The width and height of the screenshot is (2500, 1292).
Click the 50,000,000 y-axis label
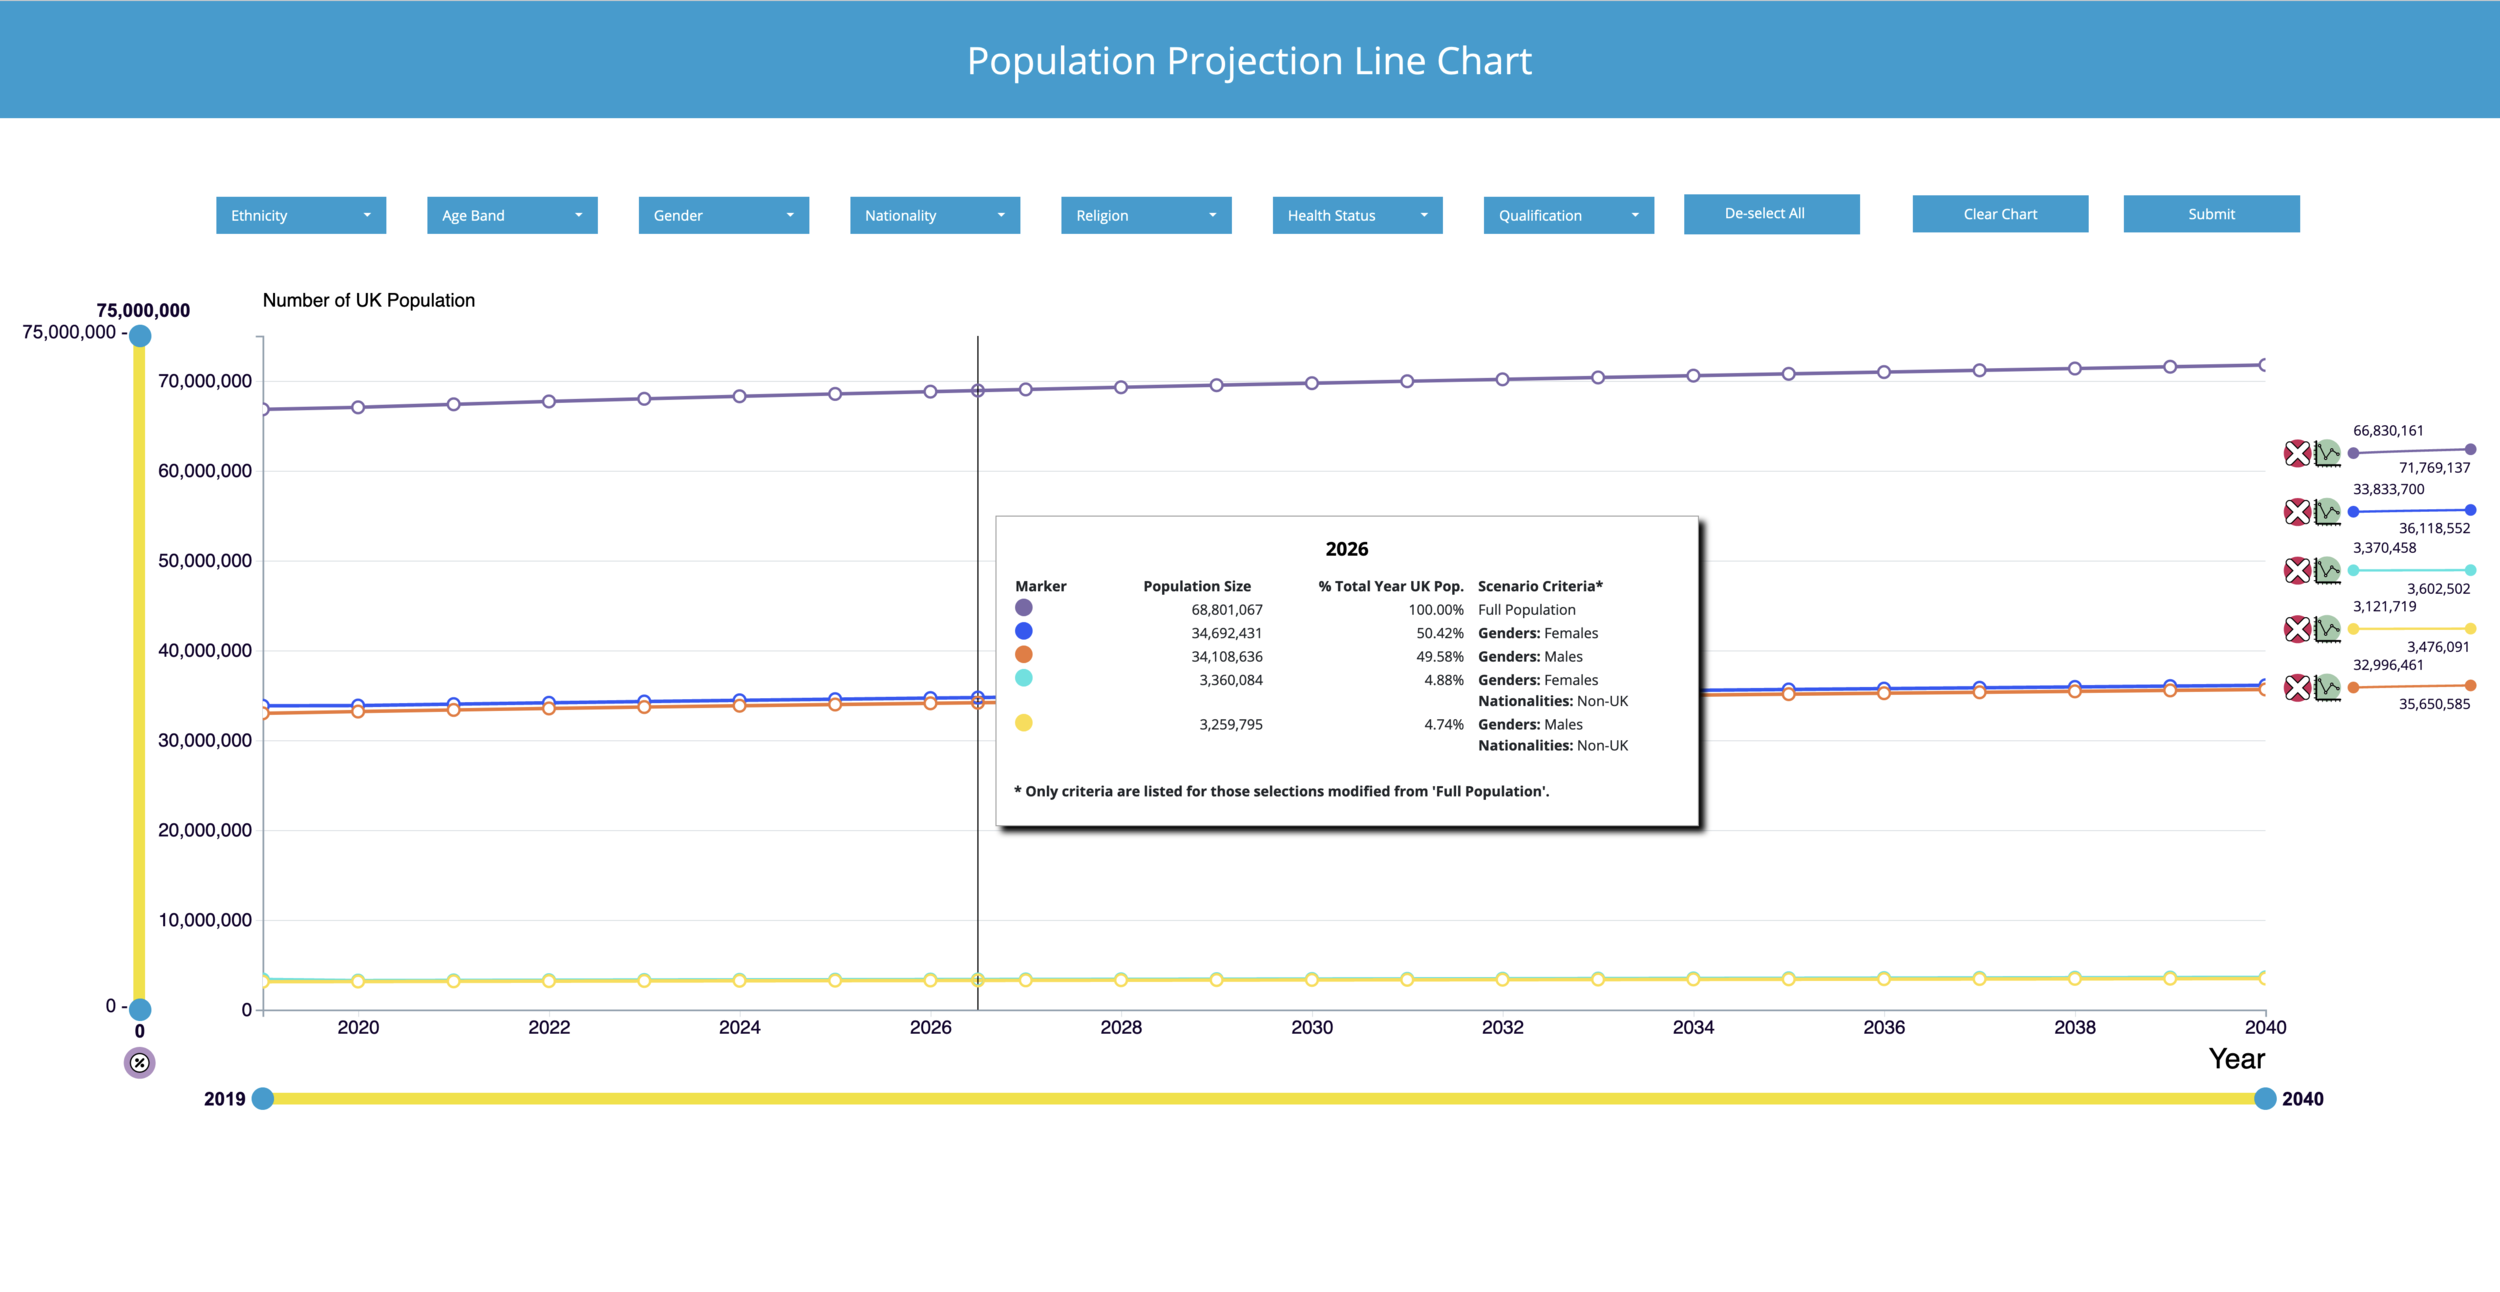[205, 561]
